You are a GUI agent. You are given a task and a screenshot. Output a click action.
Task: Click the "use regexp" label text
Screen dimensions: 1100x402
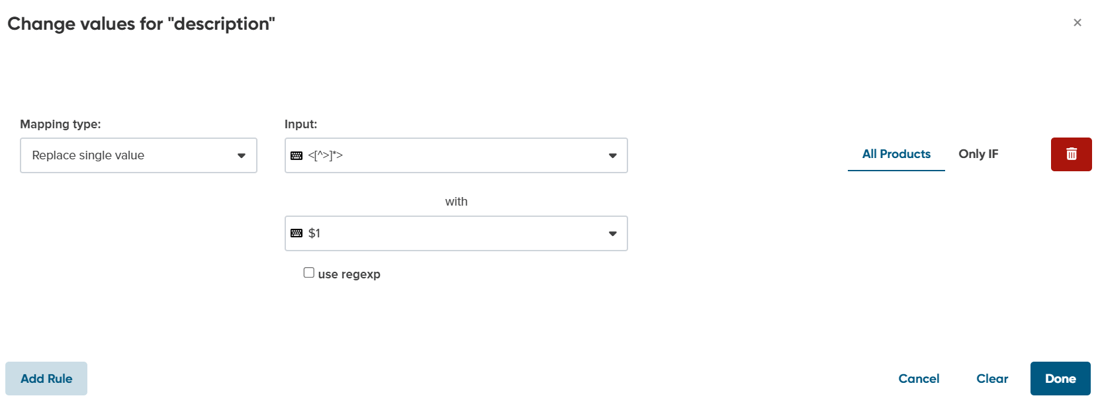[x=349, y=274]
